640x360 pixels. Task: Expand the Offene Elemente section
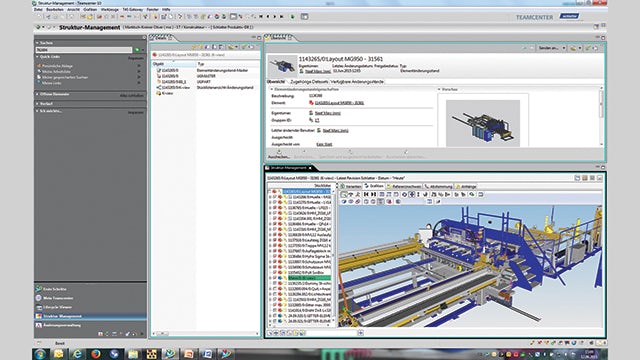click(x=37, y=94)
